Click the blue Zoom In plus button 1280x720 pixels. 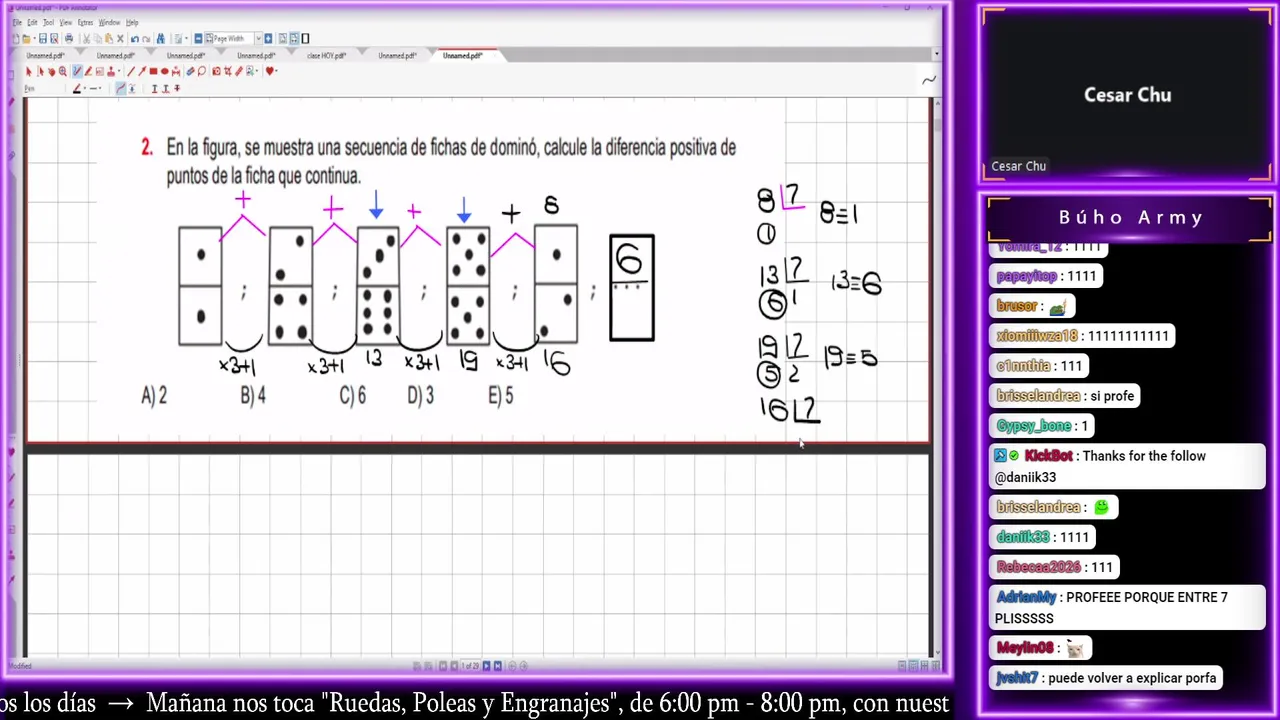(x=268, y=39)
